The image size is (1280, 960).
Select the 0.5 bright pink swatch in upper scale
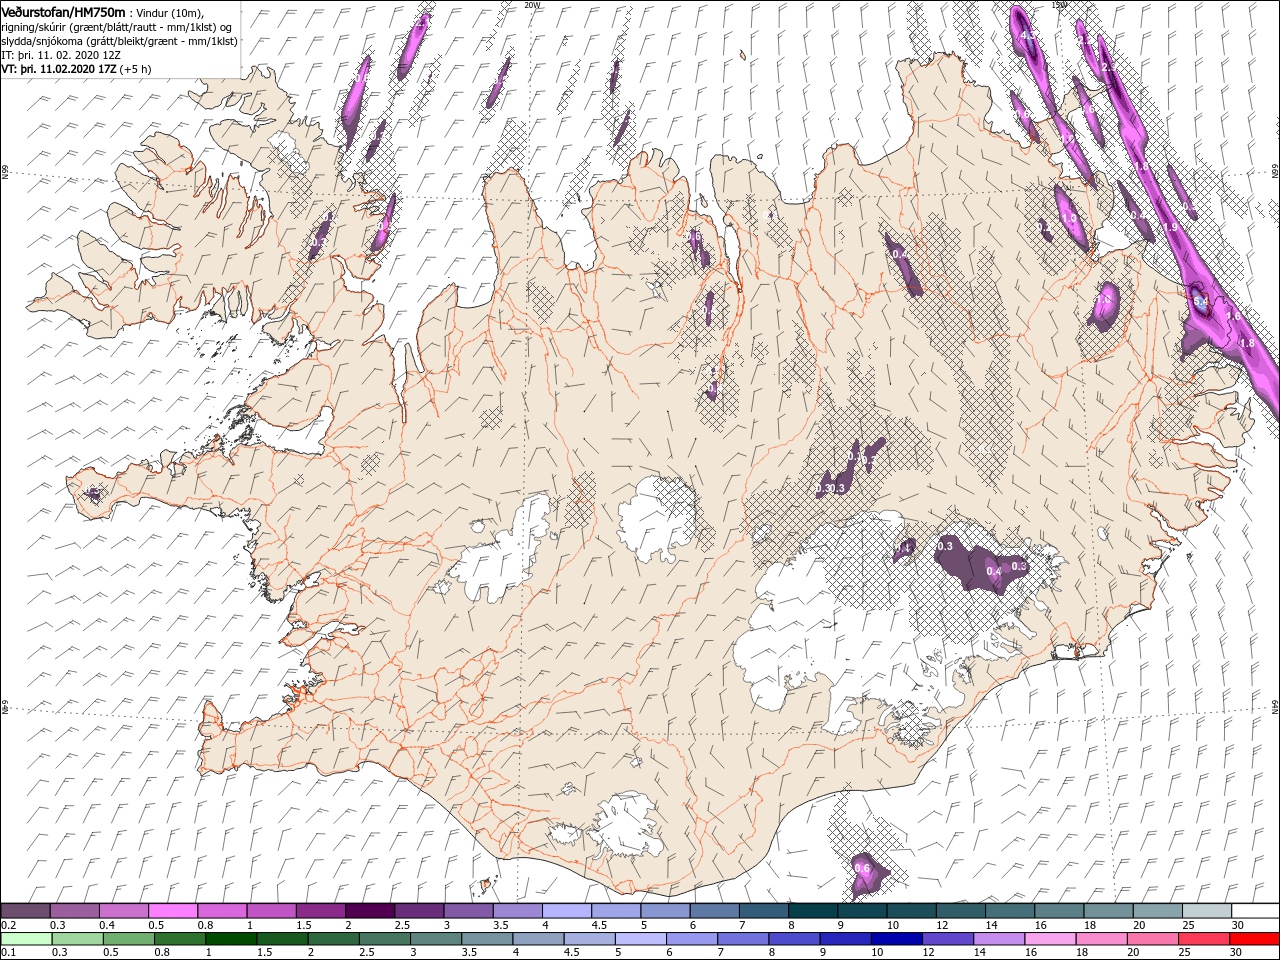172,911
